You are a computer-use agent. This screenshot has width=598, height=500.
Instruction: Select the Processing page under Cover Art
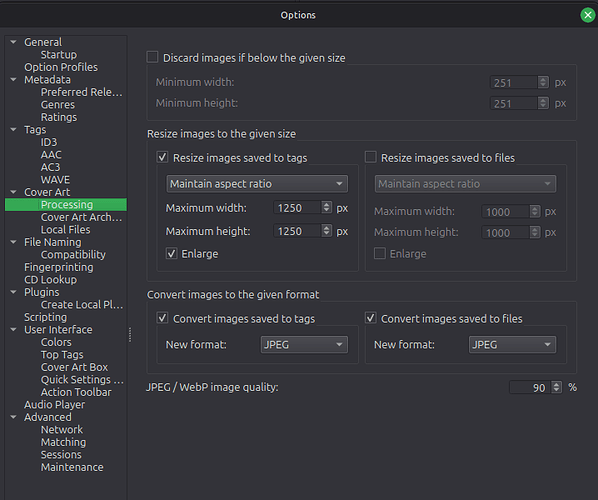tap(67, 204)
